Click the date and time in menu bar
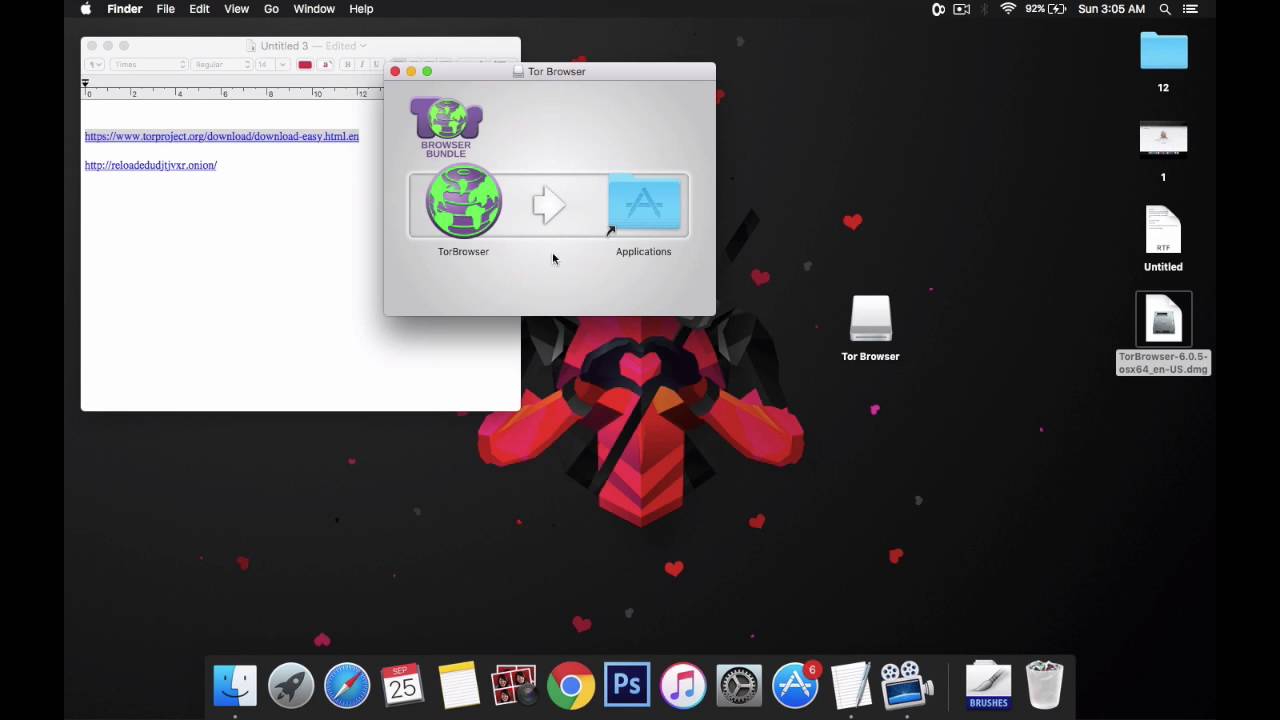The height and width of the screenshot is (720, 1280). point(1111,9)
